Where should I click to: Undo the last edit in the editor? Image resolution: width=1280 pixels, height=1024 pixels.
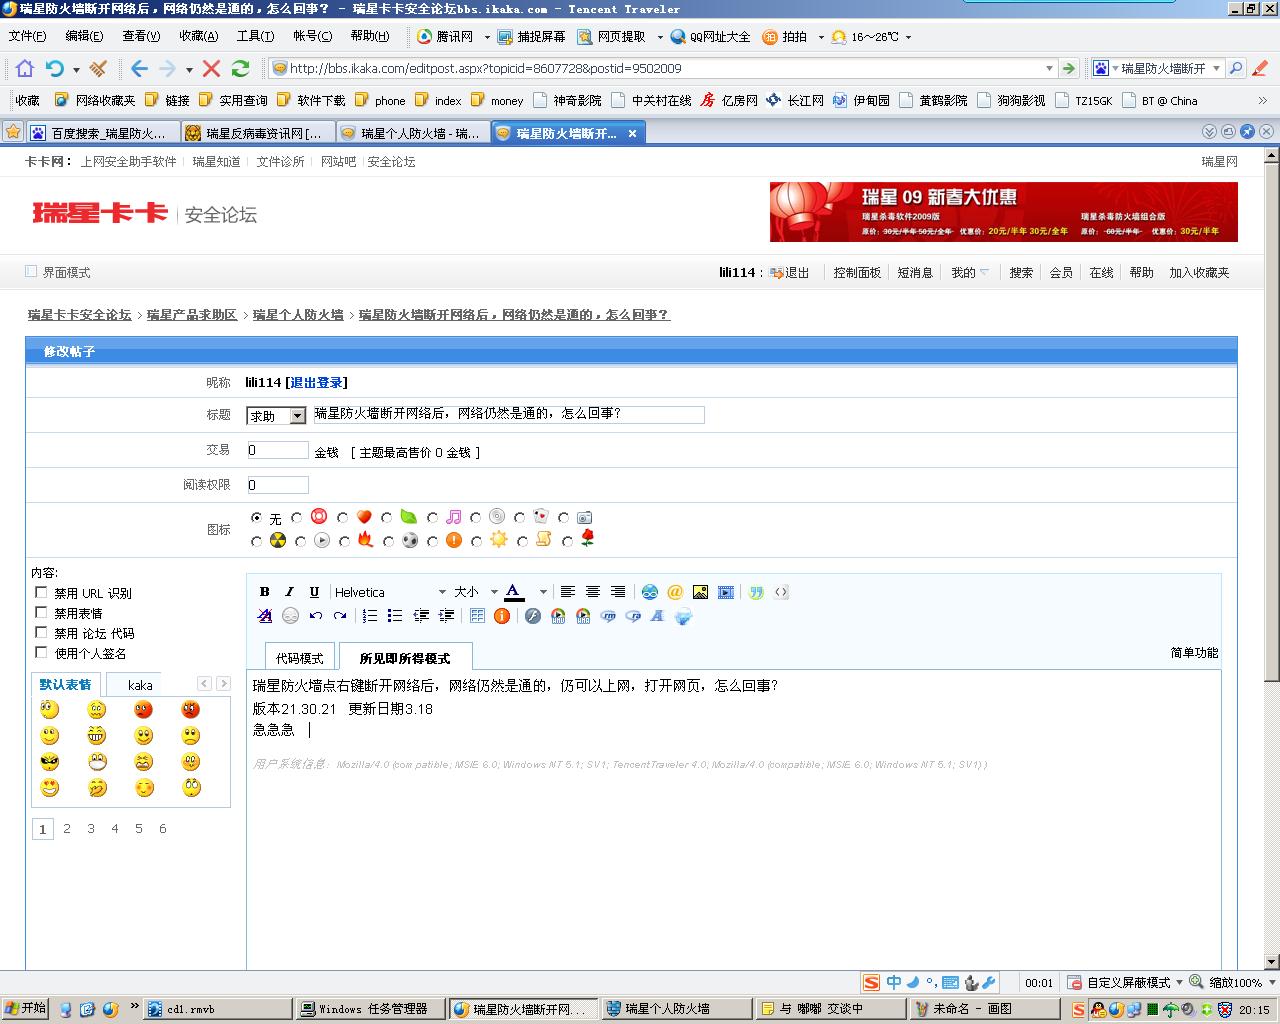[316, 616]
